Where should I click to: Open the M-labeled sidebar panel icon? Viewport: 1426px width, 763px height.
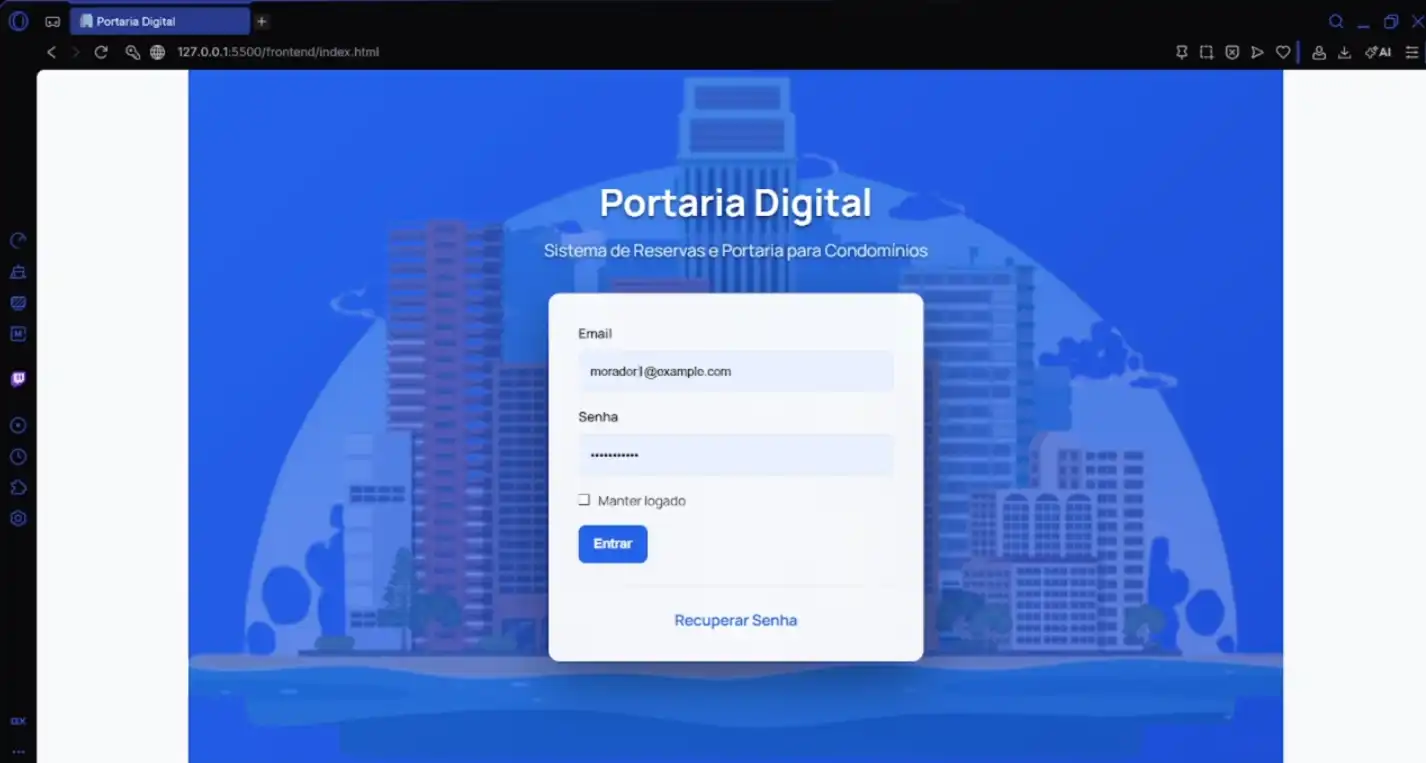click(18, 334)
